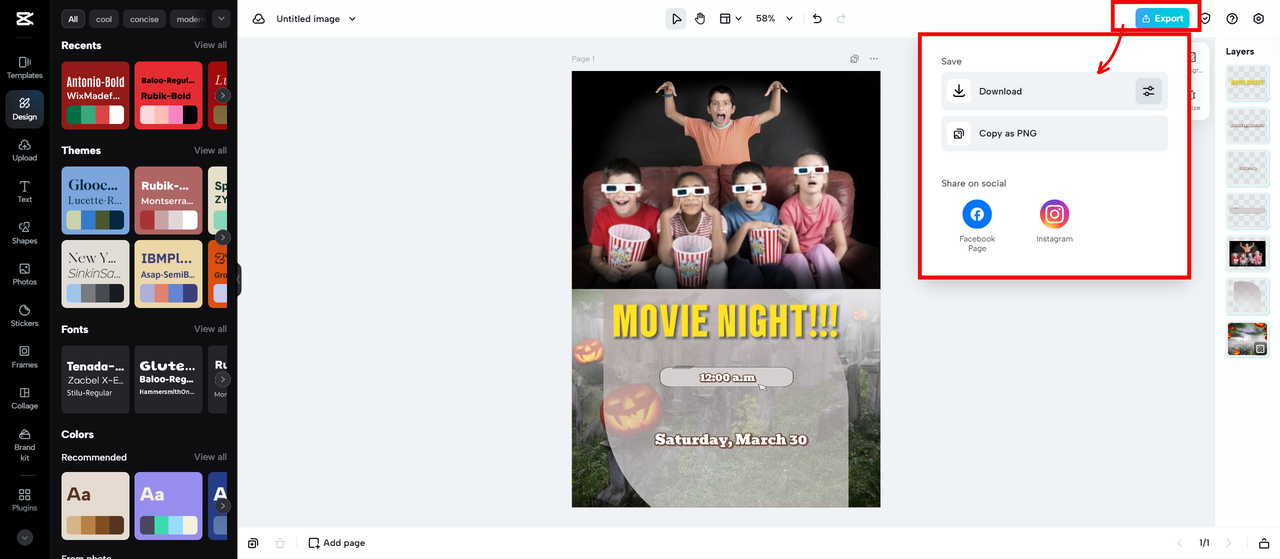
Task: Click the cloud save status icon
Action: click(259, 19)
